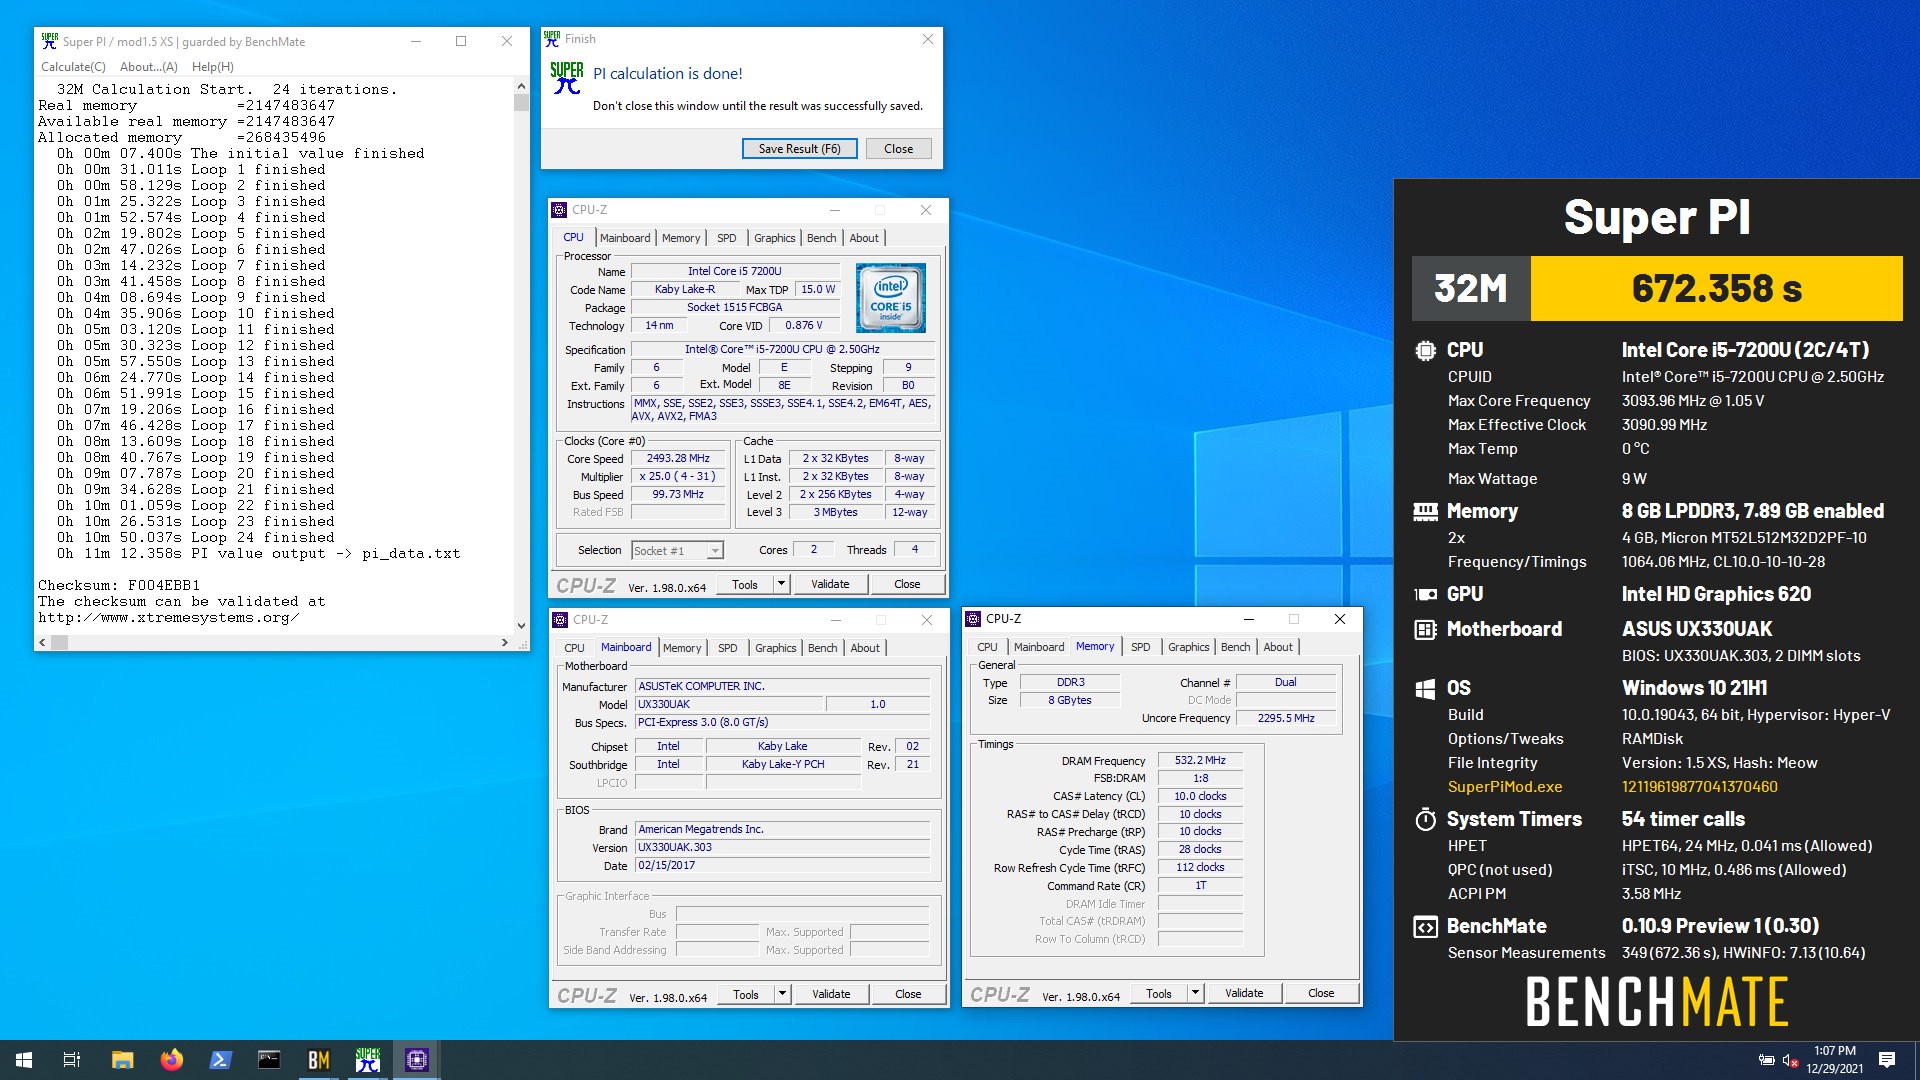Screen dimensions: 1920x1080
Task: Click the BenchMate version code icon
Action: [x=1425, y=927]
